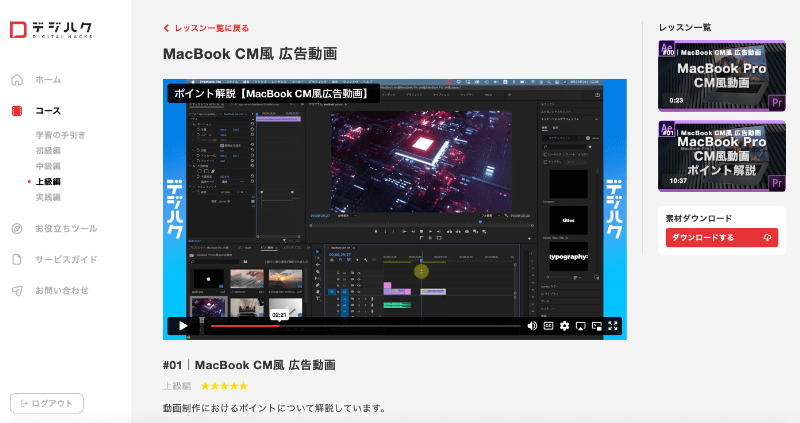Click the お問い合わせ paper plane icon
This screenshot has height=423, width=800.
tap(17, 290)
